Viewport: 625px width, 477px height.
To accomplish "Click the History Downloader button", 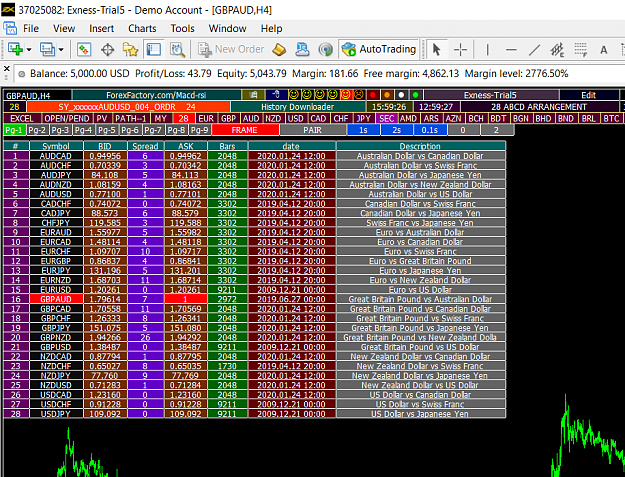I will click(297, 107).
